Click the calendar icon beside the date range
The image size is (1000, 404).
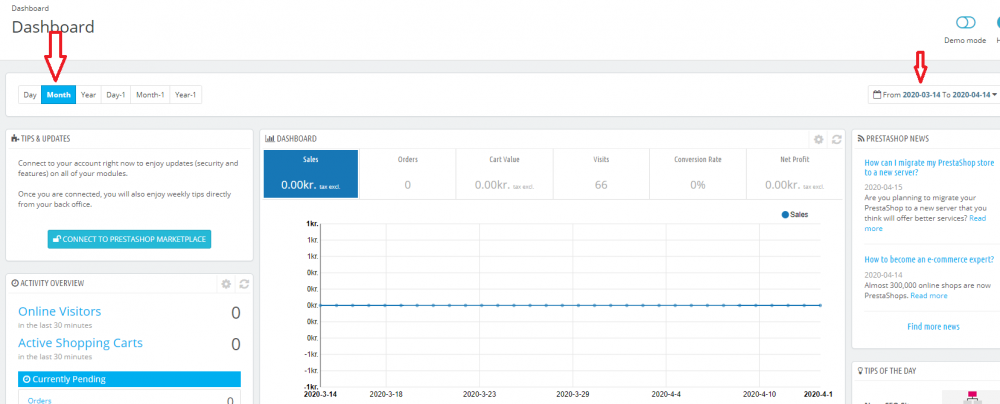(x=878, y=95)
